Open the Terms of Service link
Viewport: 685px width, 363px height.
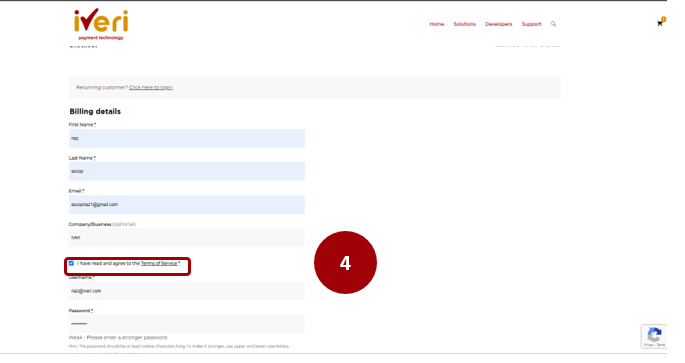pyautogui.click(x=159, y=263)
